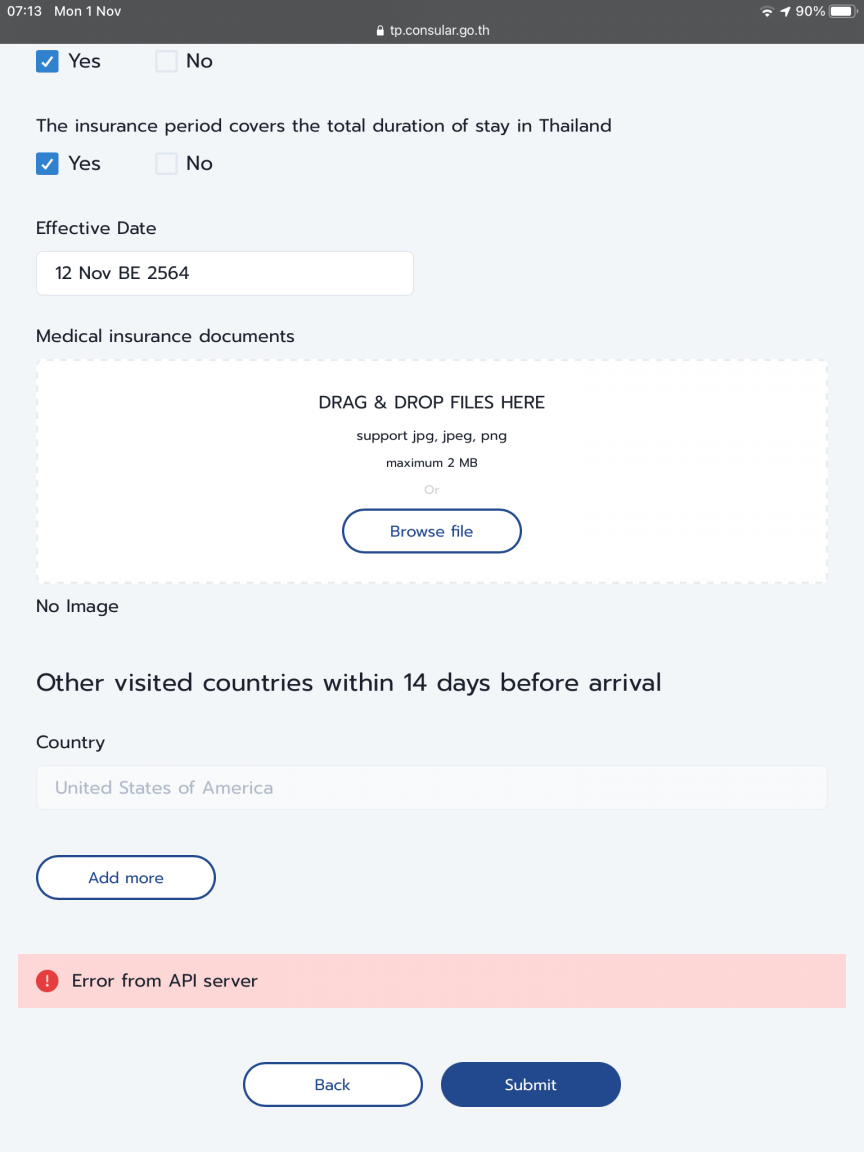Toggle the Yes checkbox above the insurance period question

(x=47, y=62)
